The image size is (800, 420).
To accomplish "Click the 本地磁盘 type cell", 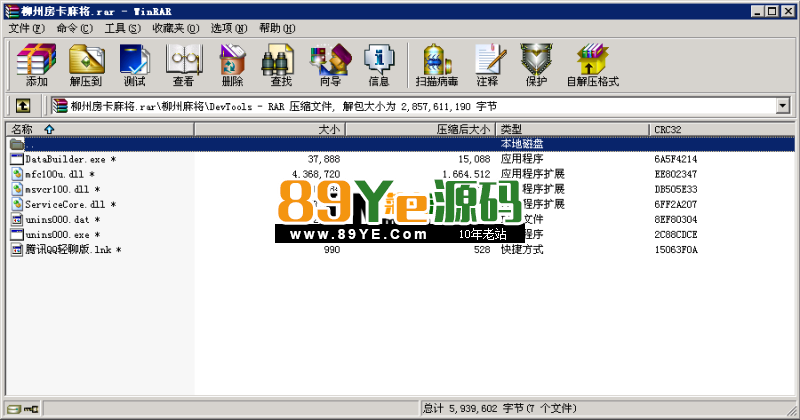I will 521,144.
